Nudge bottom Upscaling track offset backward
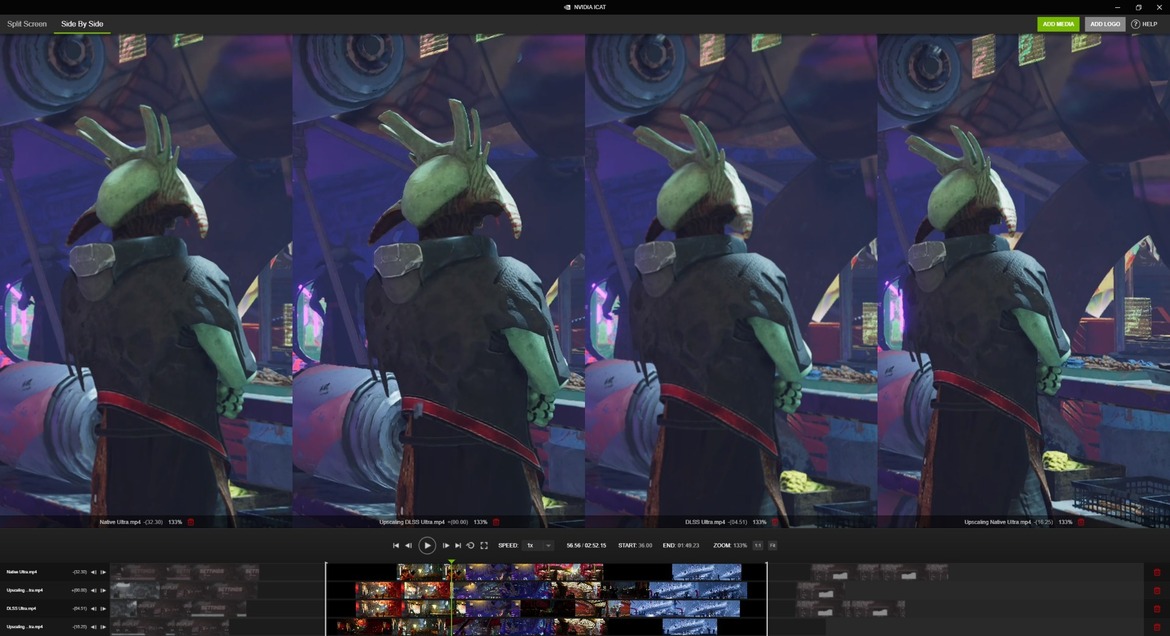1170x636 pixels. (94, 627)
